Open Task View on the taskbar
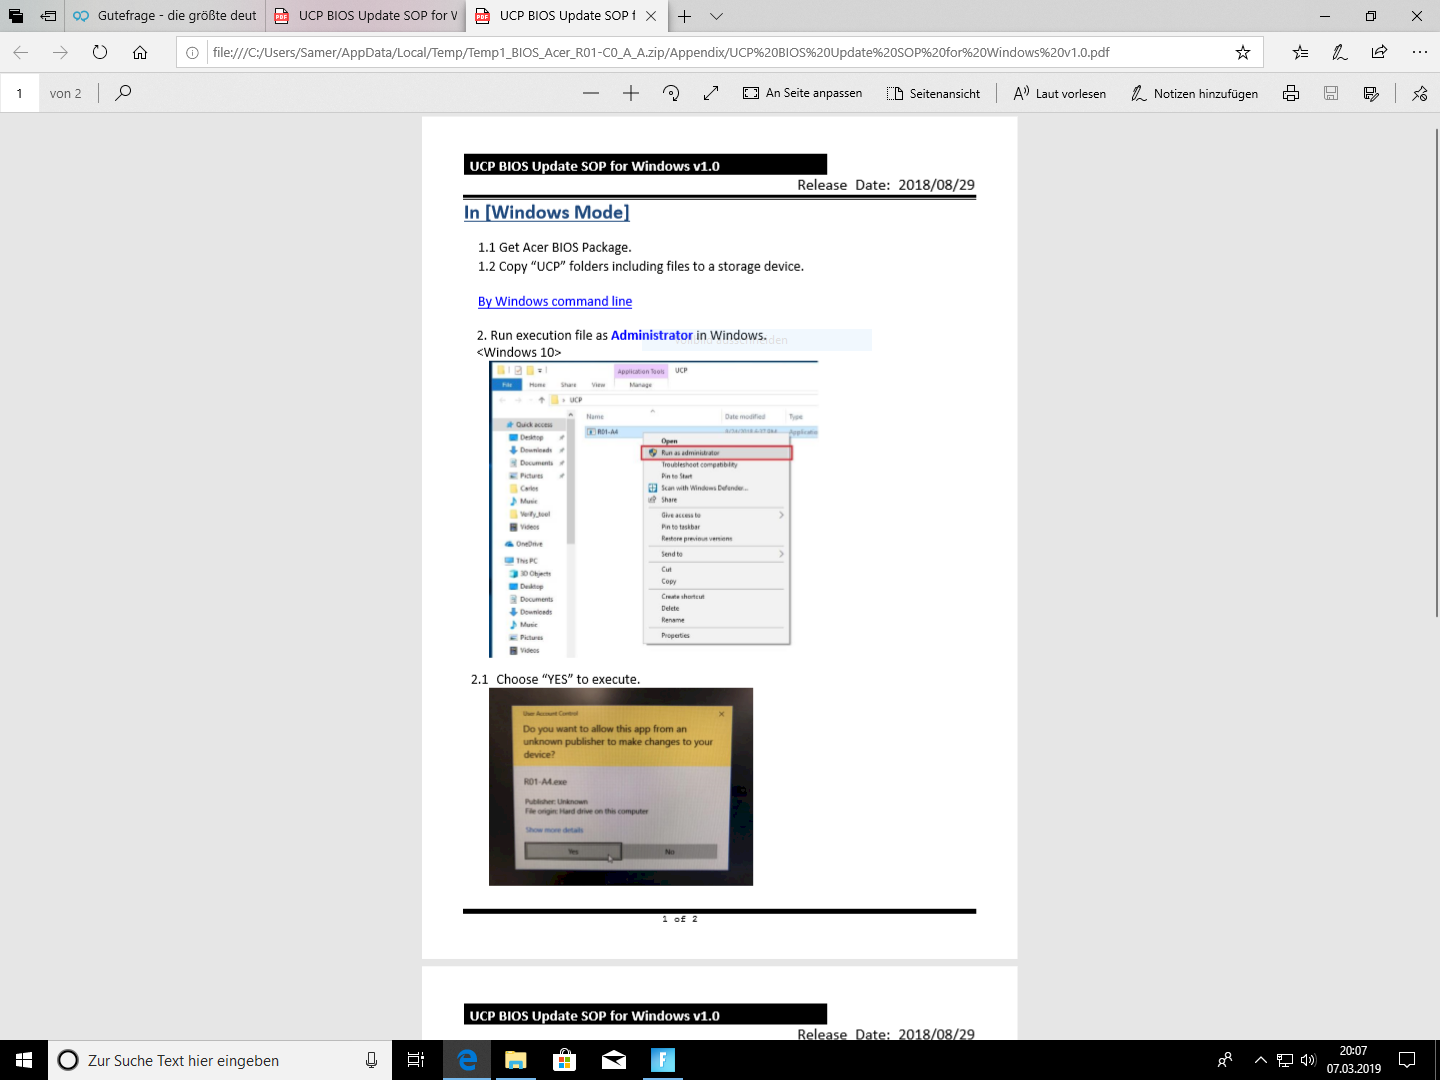Screen dimensions: 1440x1080 tap(416, 1060)
